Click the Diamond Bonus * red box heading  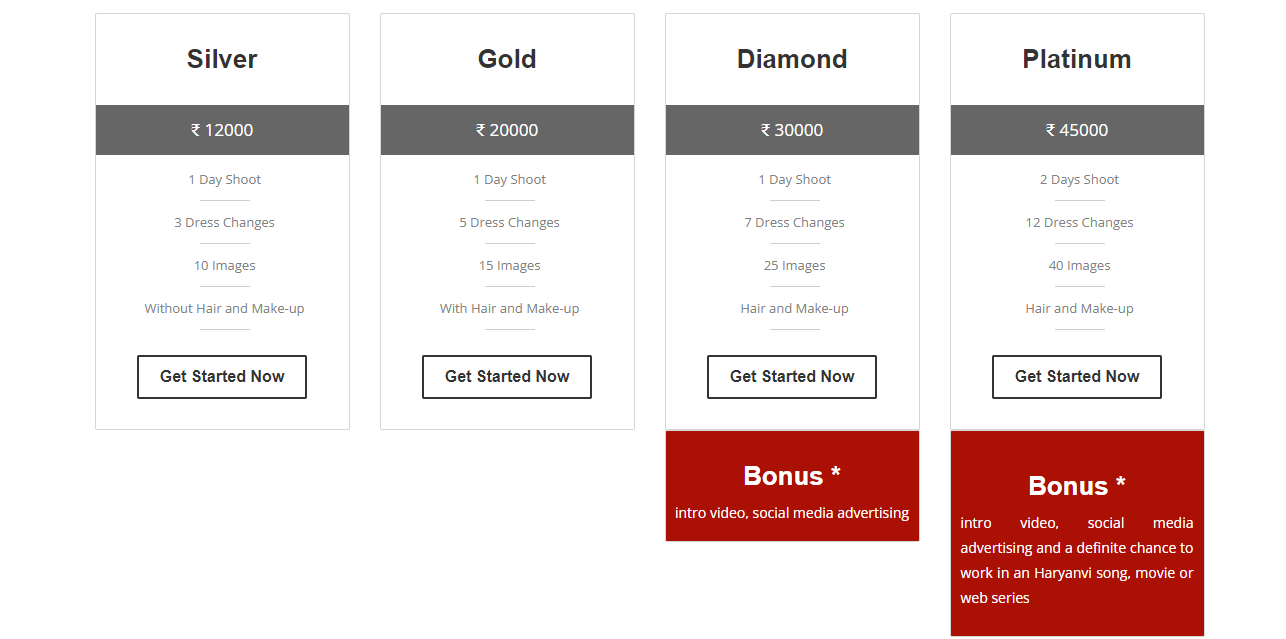click(x=792, y=476)
